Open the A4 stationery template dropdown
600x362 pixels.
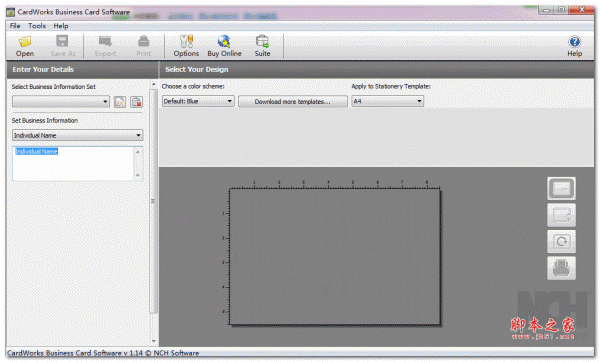(387, 101)
